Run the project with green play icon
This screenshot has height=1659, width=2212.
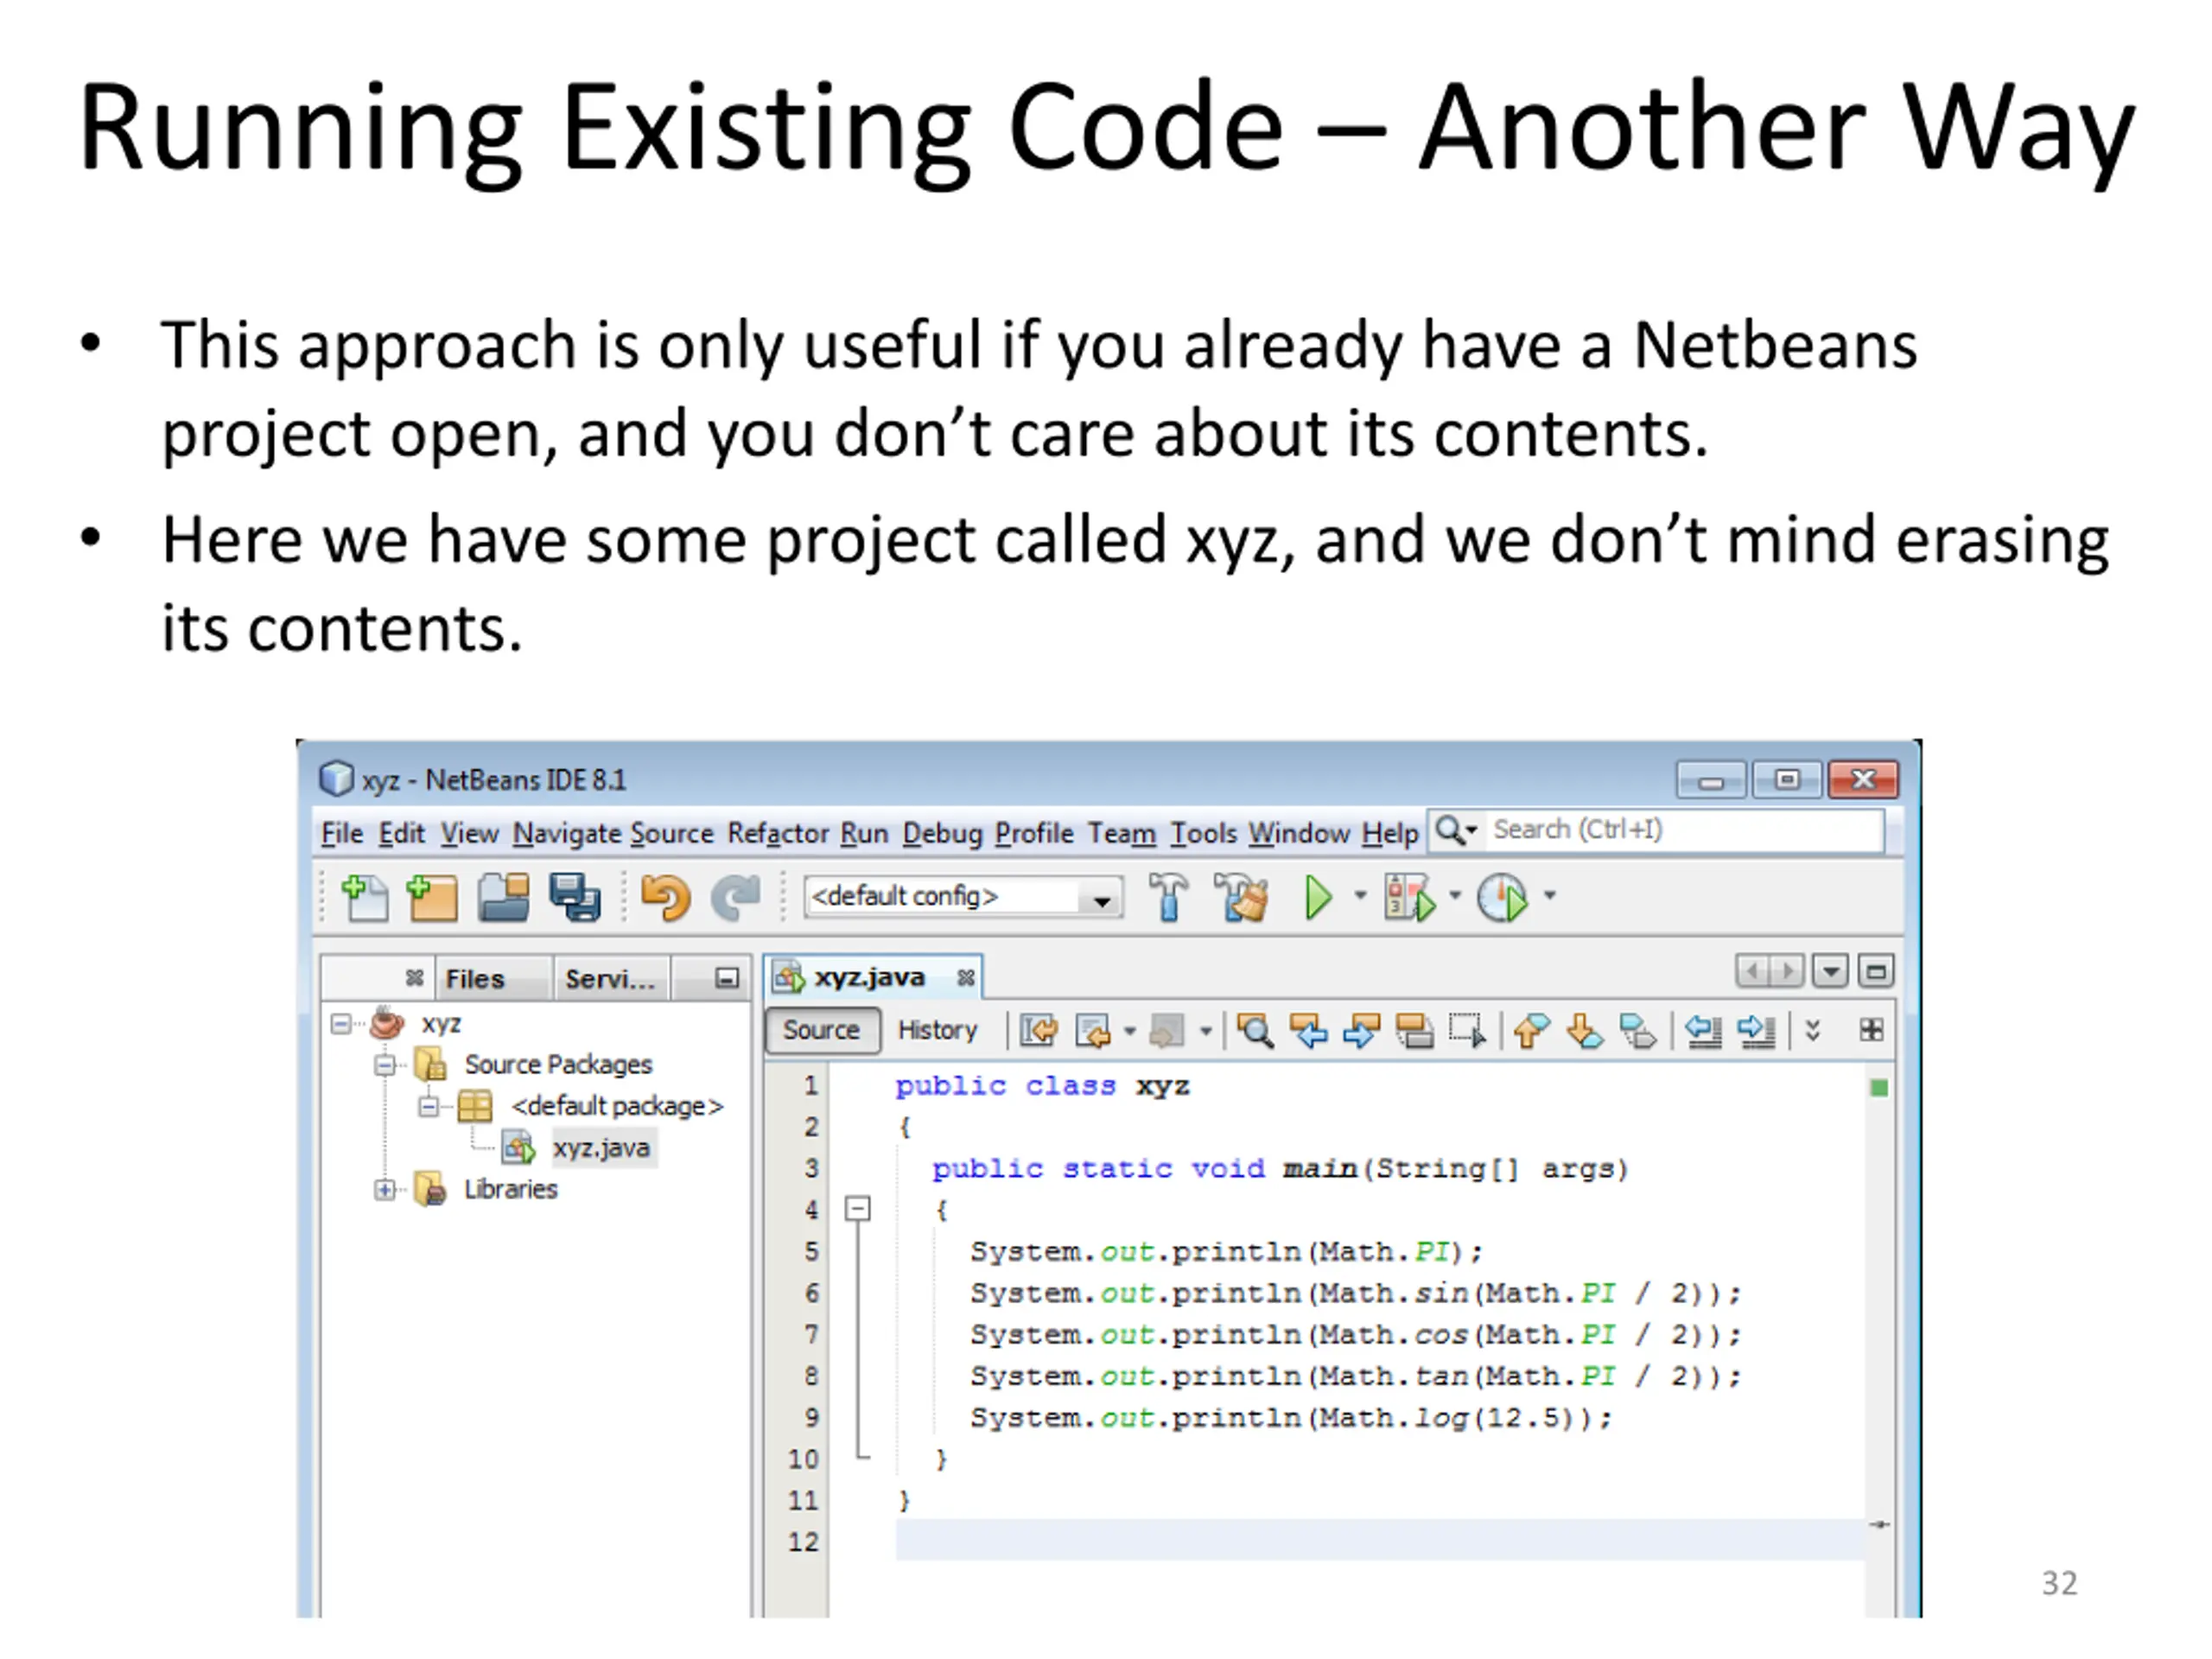(x=1319, y=897)
